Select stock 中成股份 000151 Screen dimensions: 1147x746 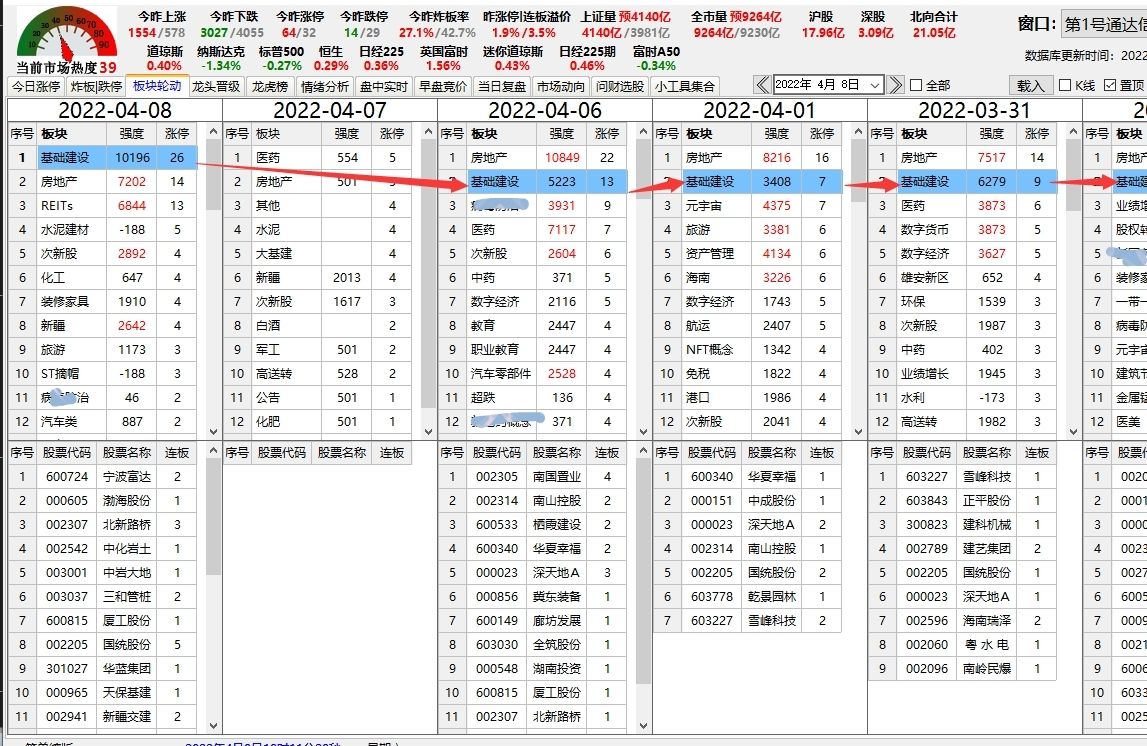(x=748, y=501)
